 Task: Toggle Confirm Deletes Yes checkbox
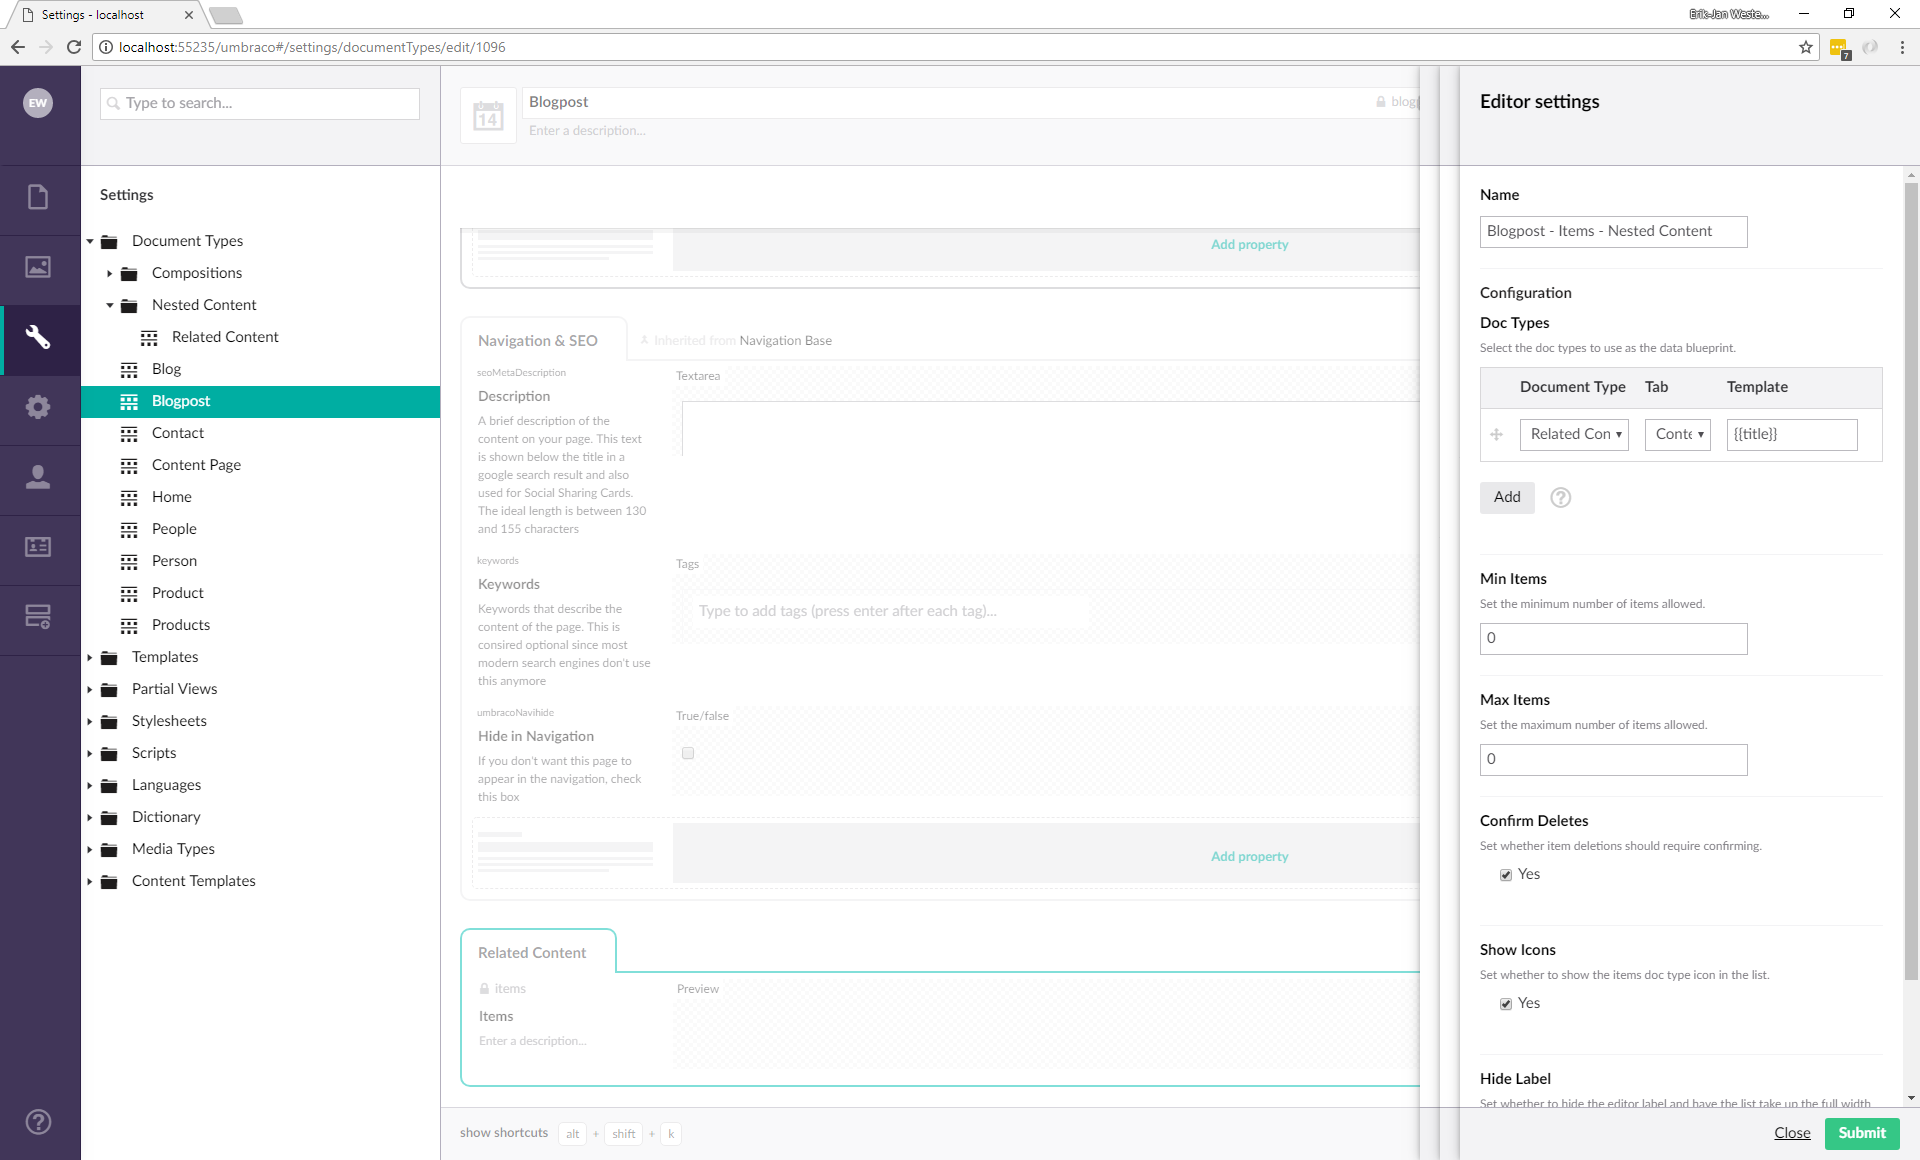coord(1506,875)
